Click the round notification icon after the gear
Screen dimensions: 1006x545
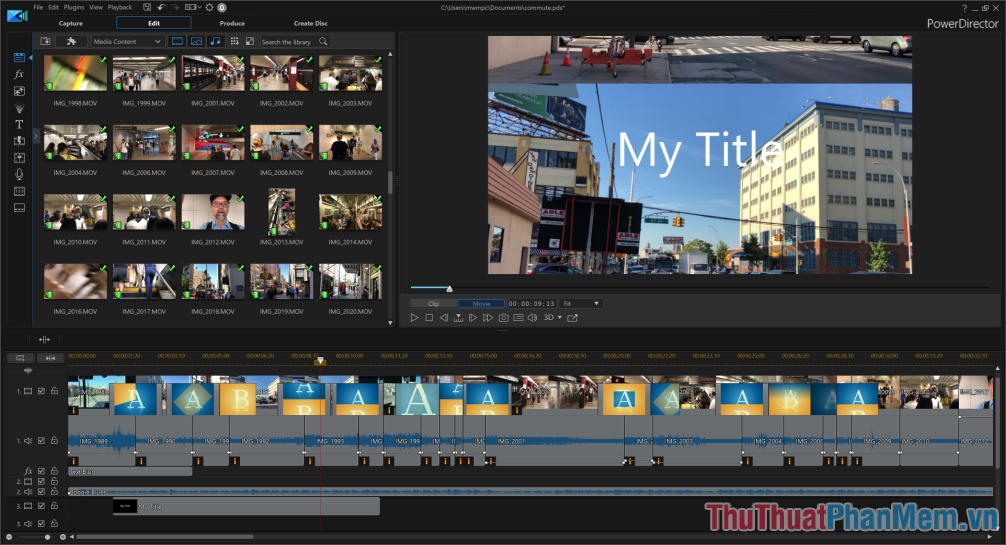pos(222,7)
